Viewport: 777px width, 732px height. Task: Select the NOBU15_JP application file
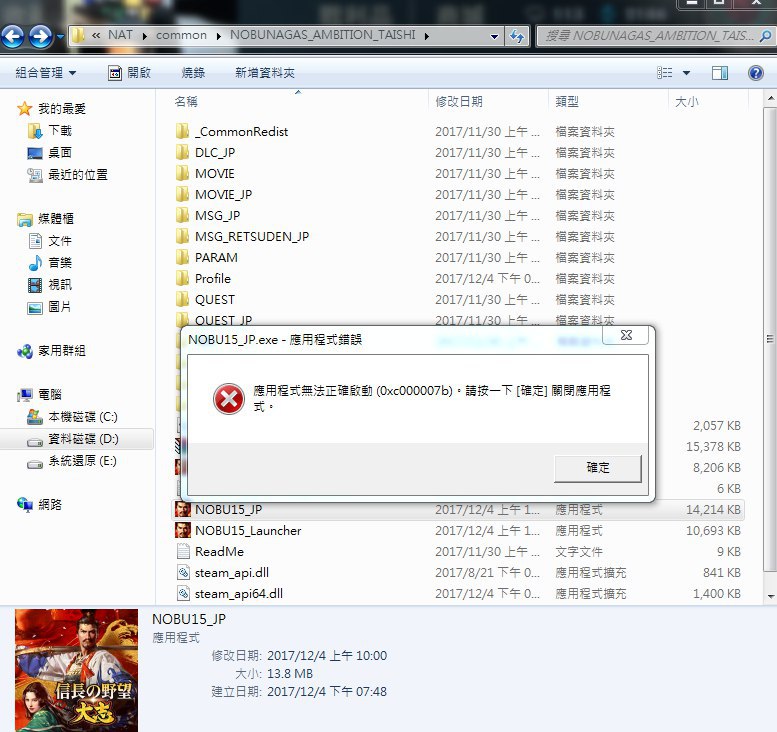coord(228,510)
